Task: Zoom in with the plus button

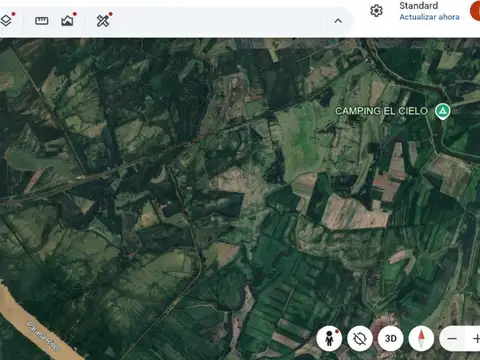Action: 475,339
